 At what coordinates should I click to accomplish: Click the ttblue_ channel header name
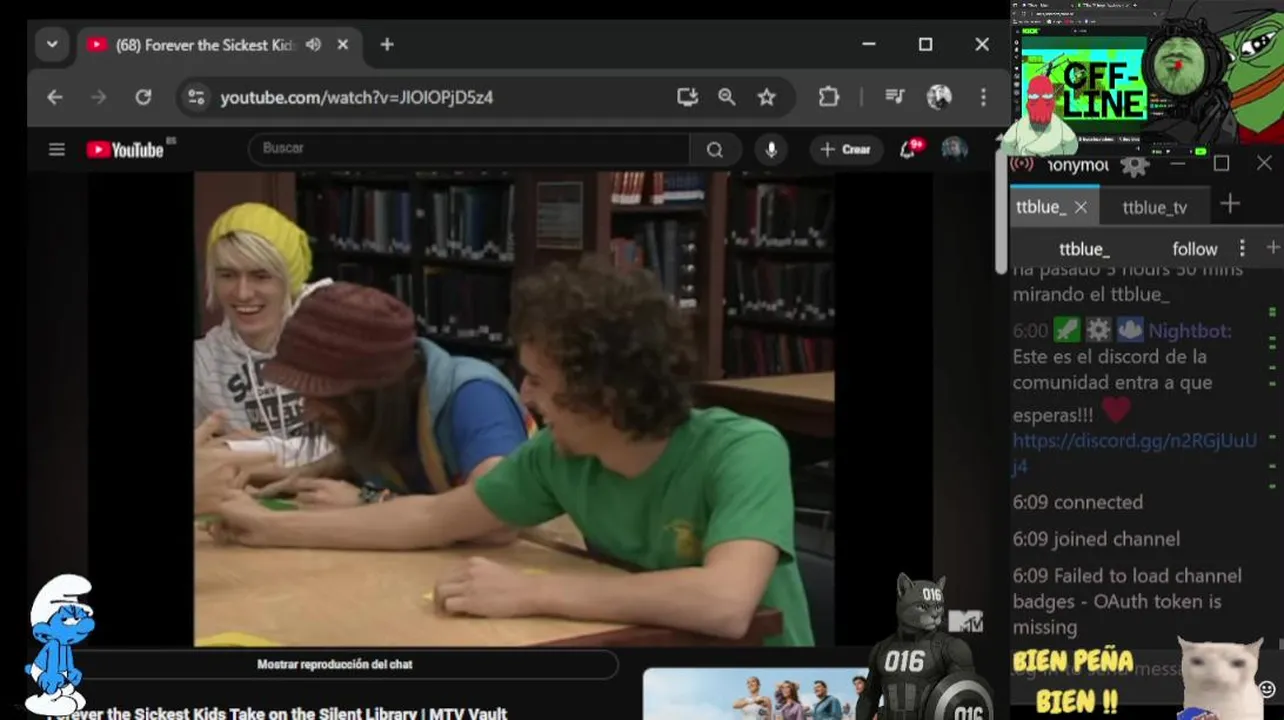coord(1085,248)
